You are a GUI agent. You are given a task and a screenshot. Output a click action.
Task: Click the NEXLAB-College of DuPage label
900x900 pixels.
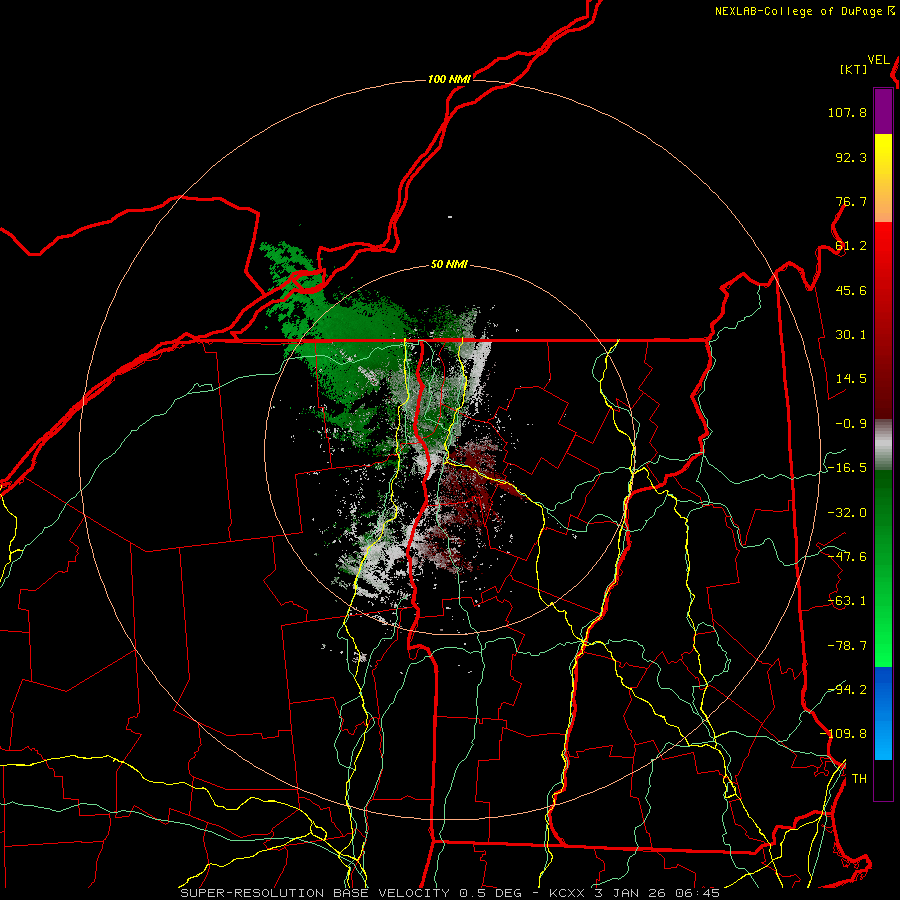(x=799, y=11)
